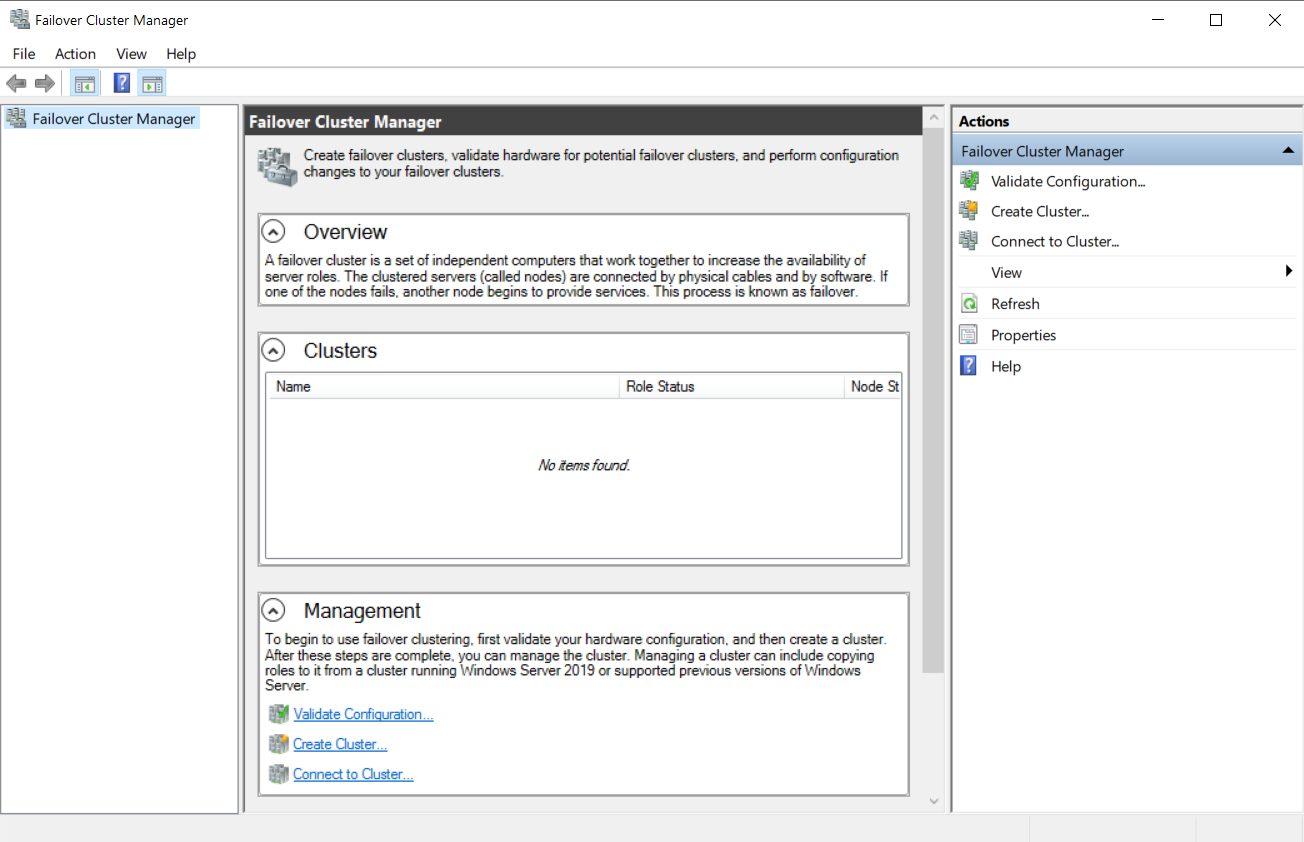Viewport: 1304px width, 842px height.
Task: Open the Help menu in menu bar
Action: pyautogui.click(x=181, y=54)
